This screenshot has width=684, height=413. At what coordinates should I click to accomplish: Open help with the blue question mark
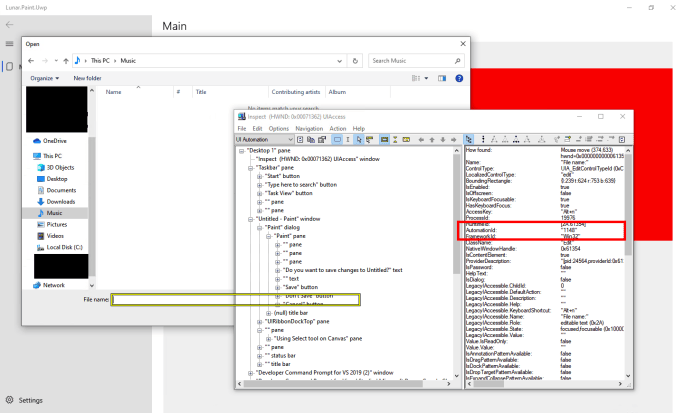[x=459, y=79]
